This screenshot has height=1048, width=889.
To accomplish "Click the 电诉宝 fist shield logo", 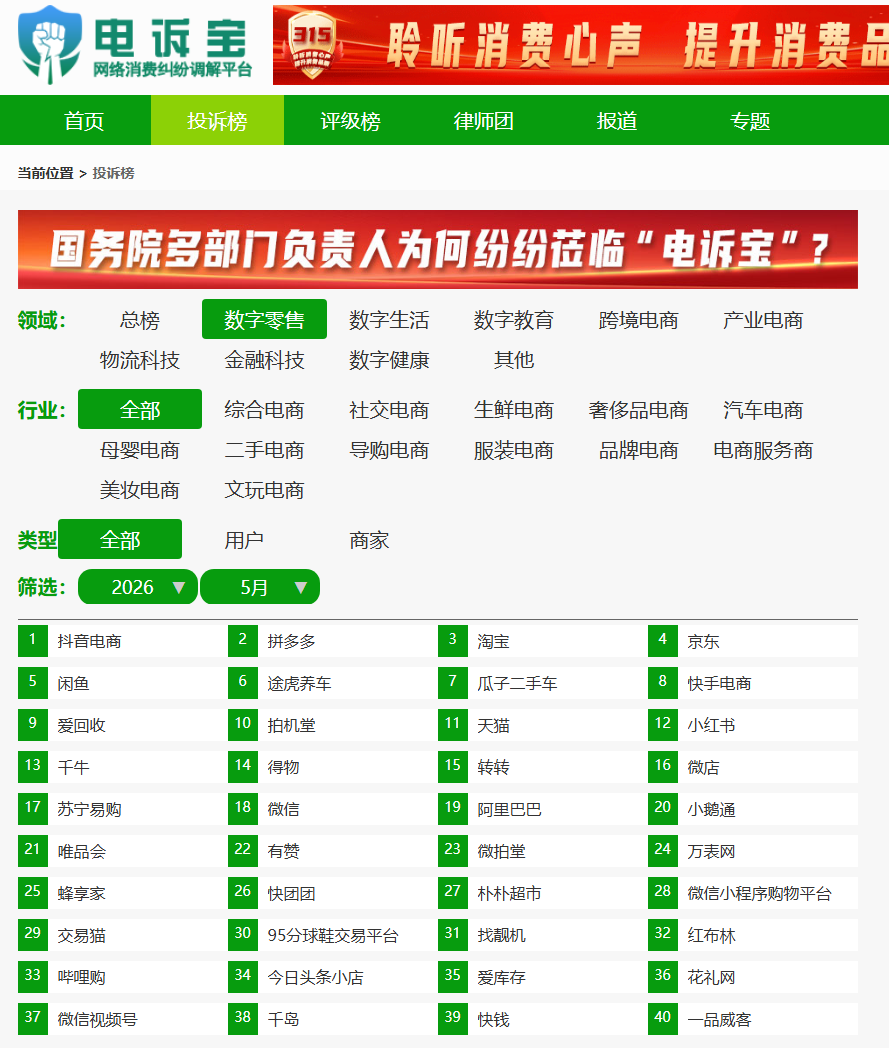I will (x=50, y=45).
